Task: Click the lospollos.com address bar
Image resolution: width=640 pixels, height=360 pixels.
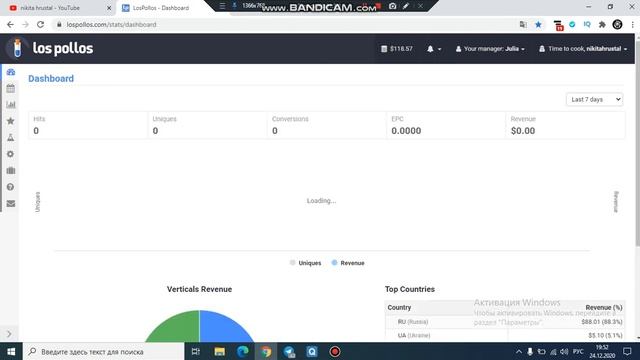Action: (286, 24)
